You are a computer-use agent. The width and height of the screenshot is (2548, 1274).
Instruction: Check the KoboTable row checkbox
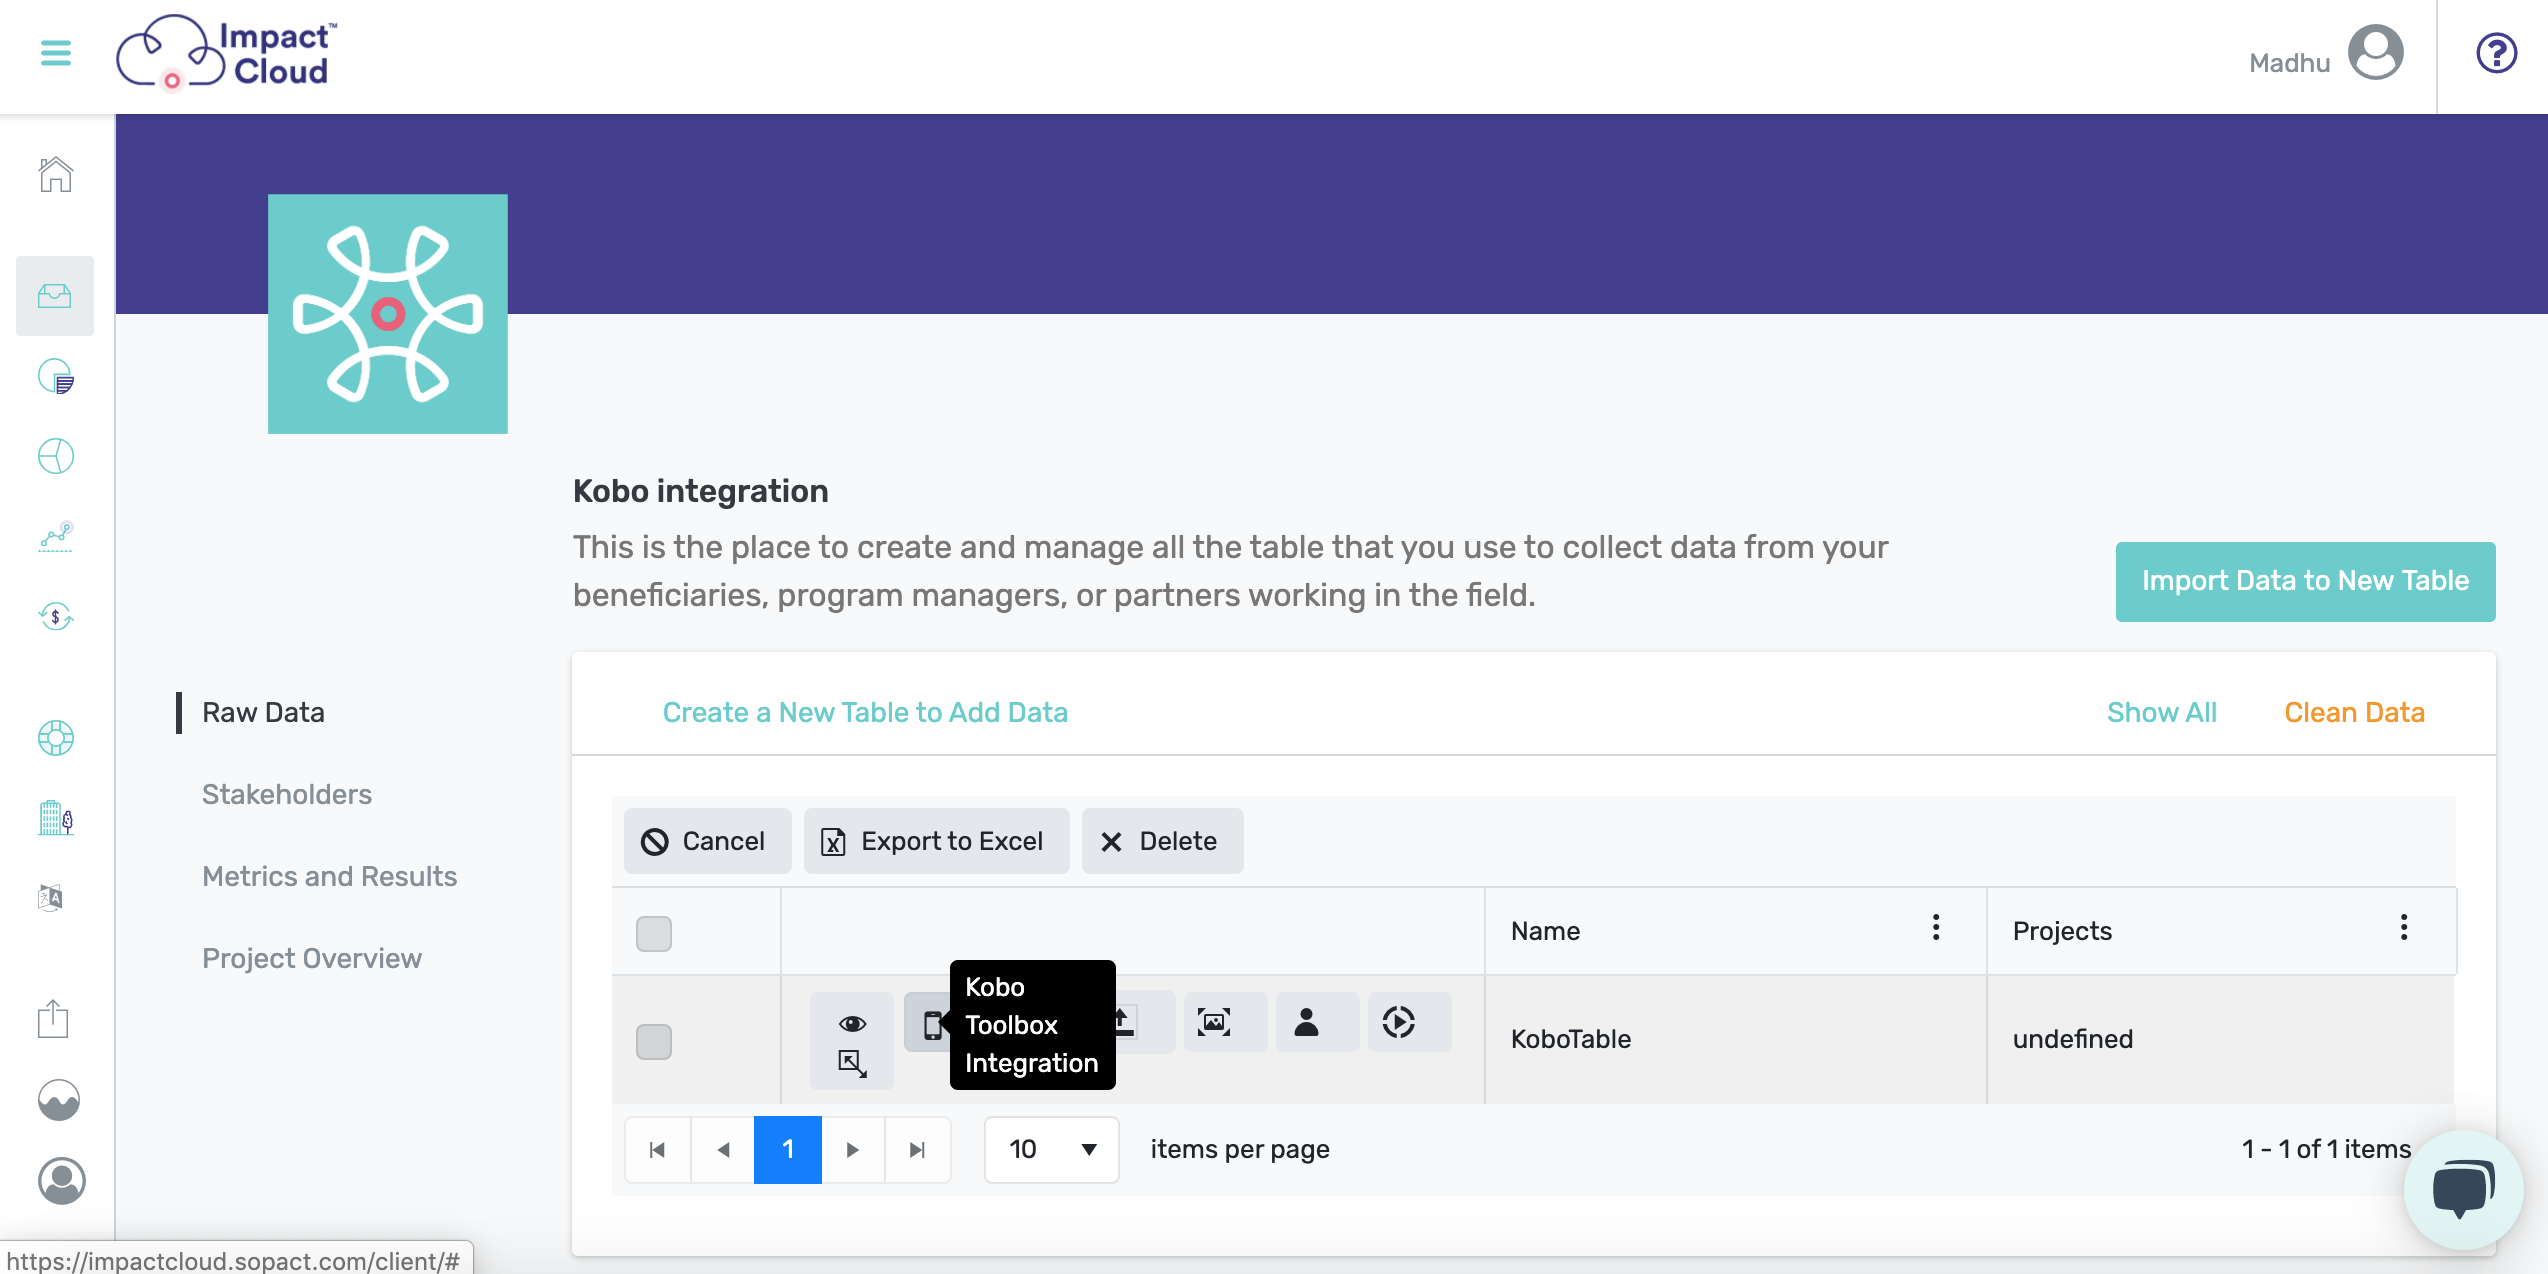pos(654,1041)
